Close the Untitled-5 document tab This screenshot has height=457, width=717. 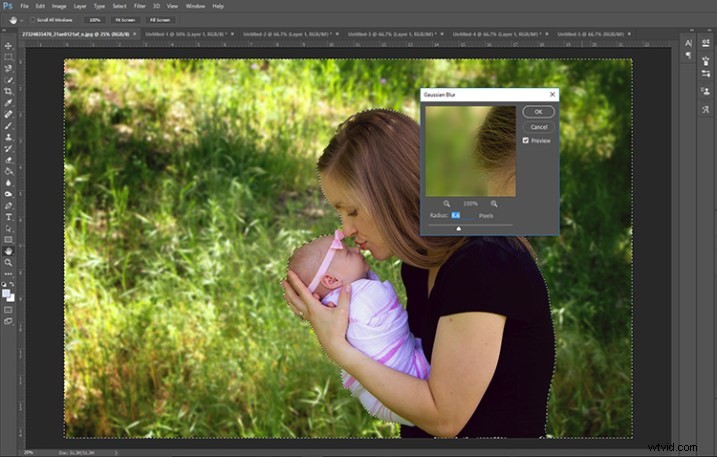629,34
